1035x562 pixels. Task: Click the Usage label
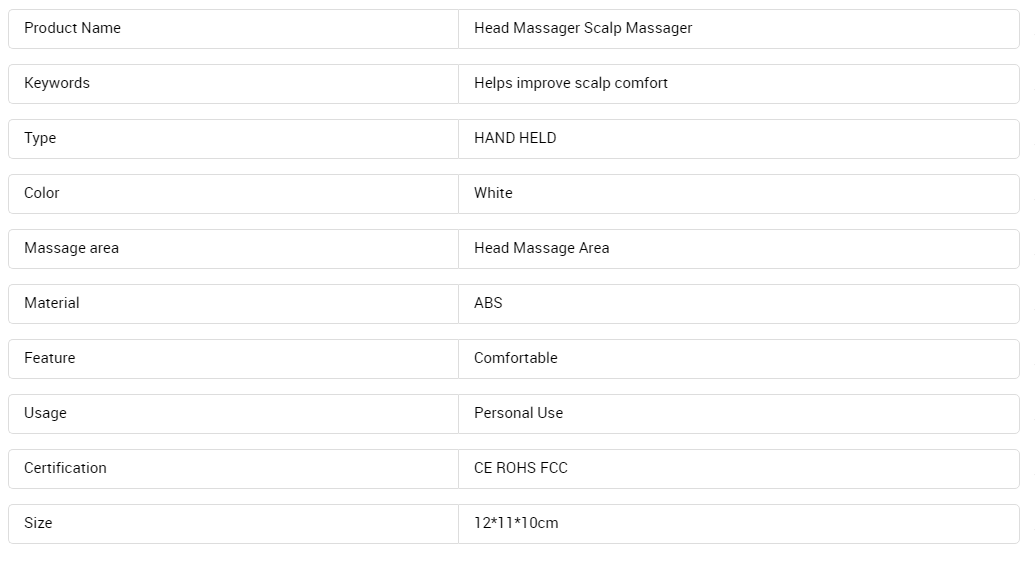(45, 413)
